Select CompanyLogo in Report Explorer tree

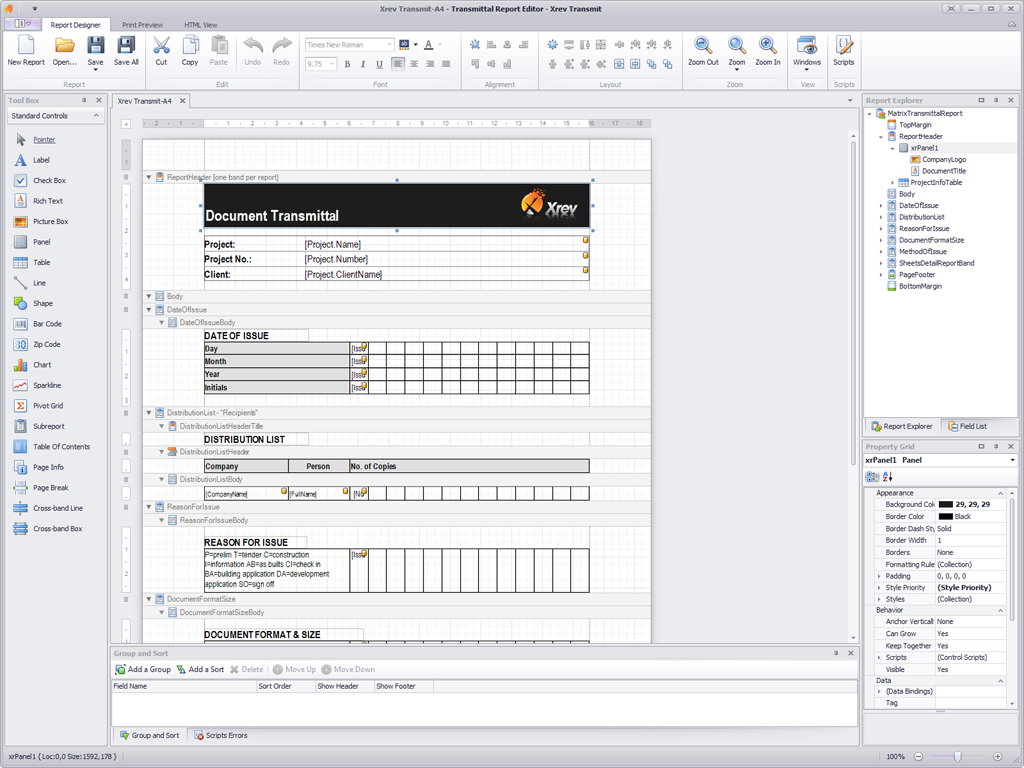[x=944, y=159]
